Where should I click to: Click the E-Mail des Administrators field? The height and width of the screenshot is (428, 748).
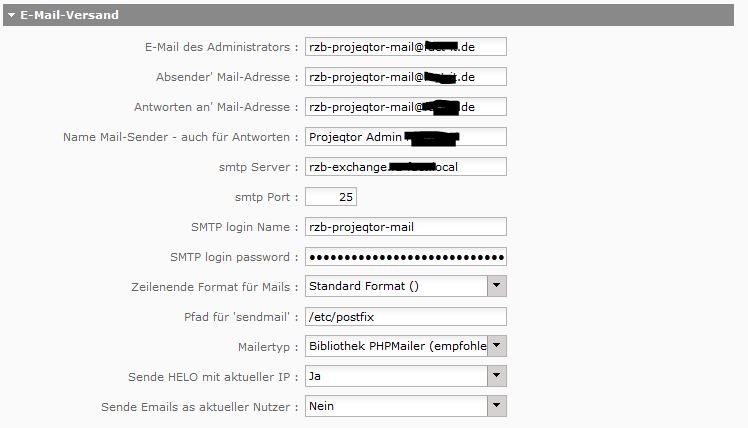[x=405, y=47]
